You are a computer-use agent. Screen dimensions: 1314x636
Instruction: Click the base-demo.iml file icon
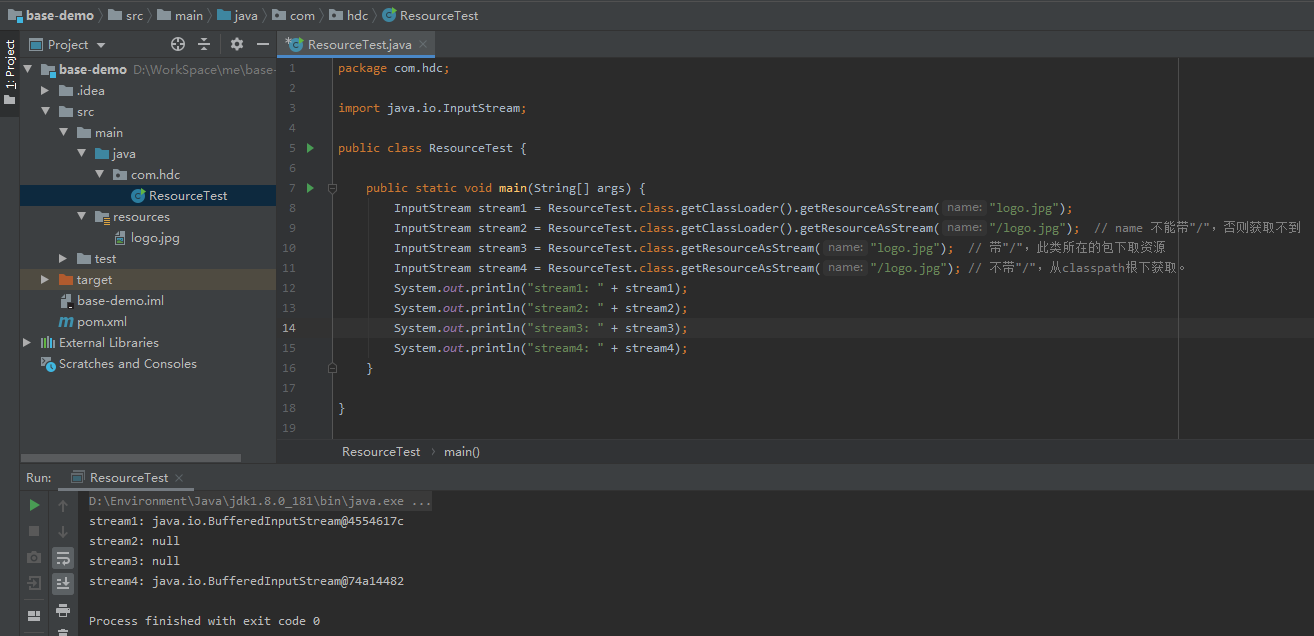pos(66,301)
